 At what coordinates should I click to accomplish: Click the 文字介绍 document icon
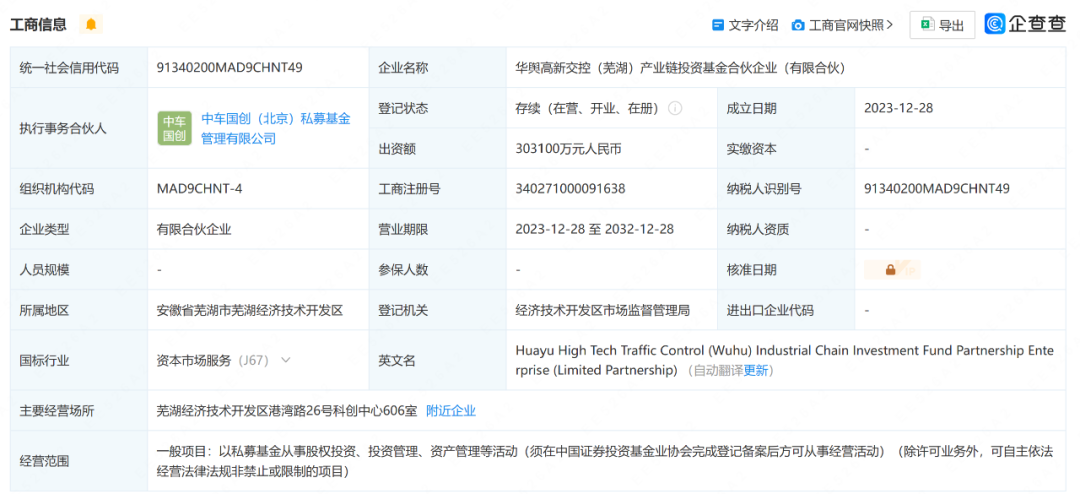[x=718, y=25]
